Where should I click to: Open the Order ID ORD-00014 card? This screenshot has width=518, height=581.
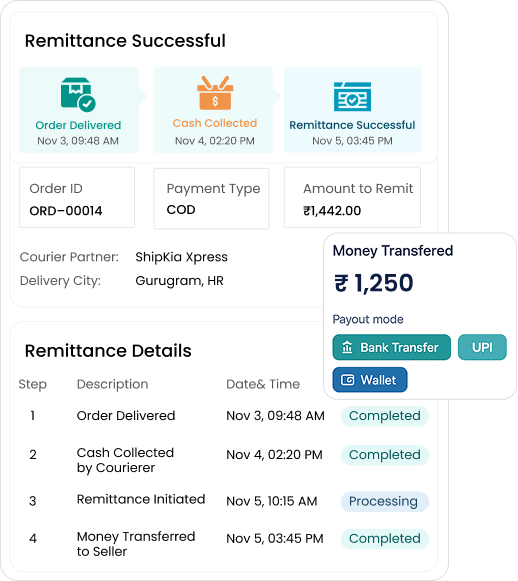pos(77,197)
